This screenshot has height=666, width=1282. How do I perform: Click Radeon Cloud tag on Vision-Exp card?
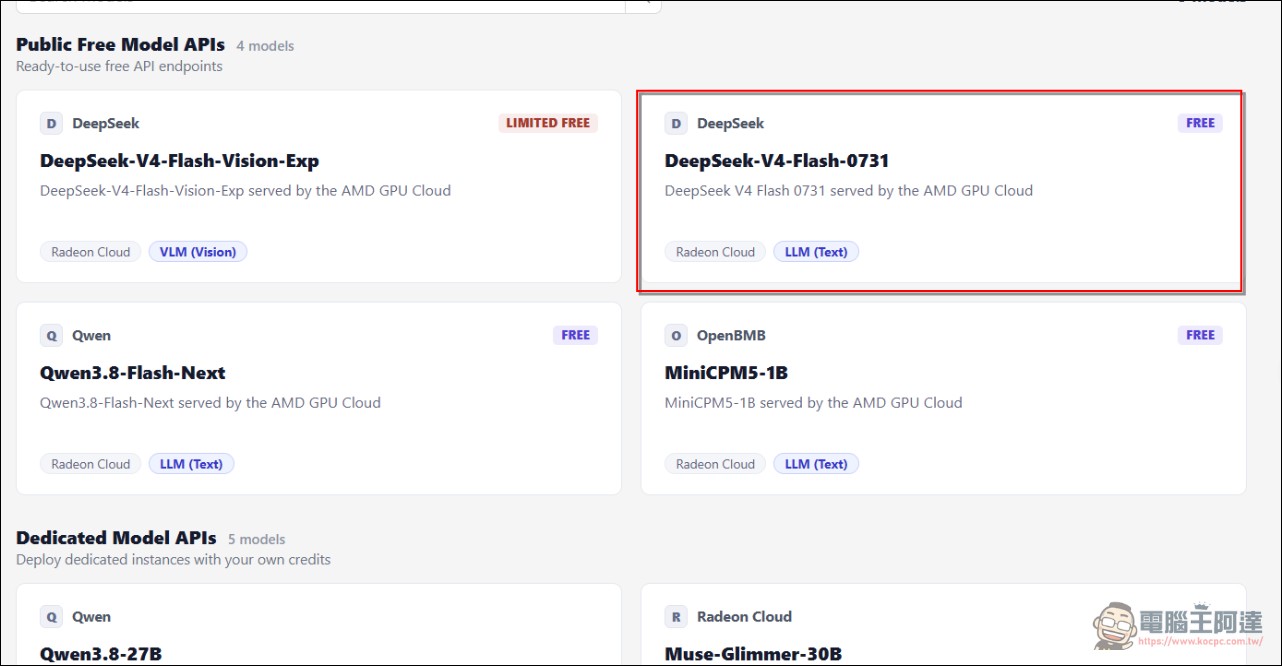coord(91,252)
